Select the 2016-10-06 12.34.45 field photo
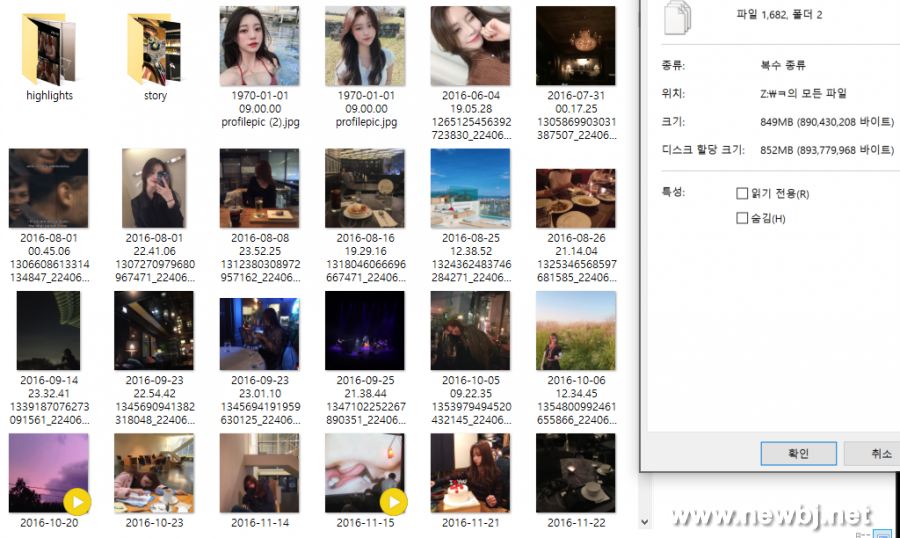900x538 pixels. pyautogui.click(x=575, y=331)
